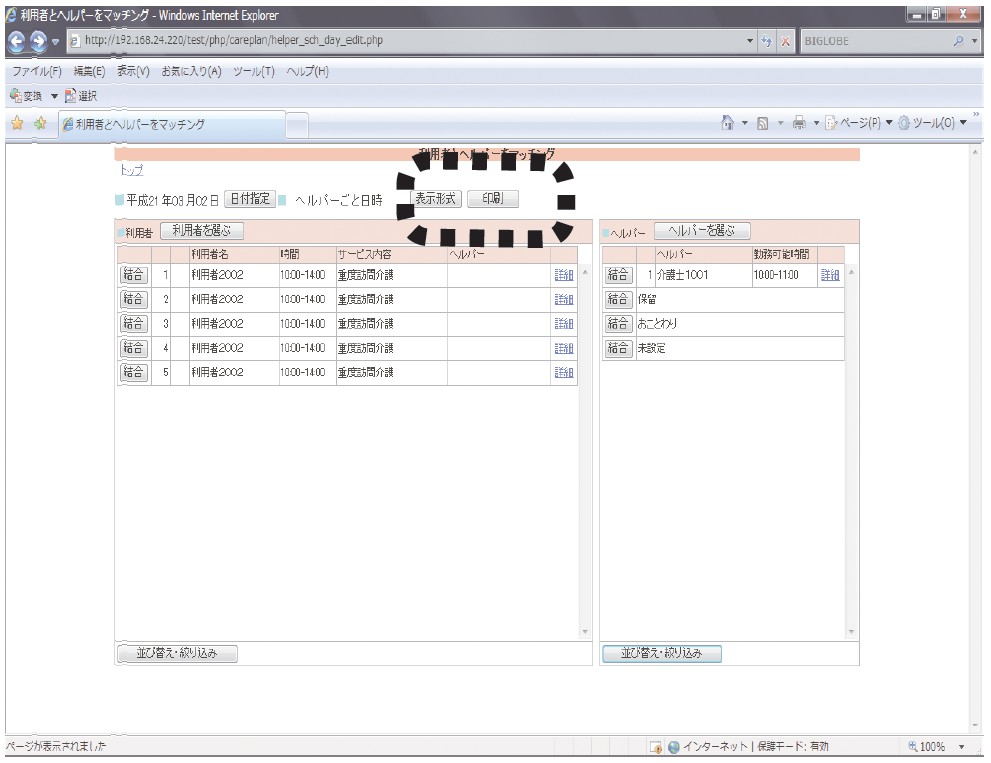Go forward with the browser Forward arrow
This screenshot has height=763, width=991.
(x=39, y=42)
